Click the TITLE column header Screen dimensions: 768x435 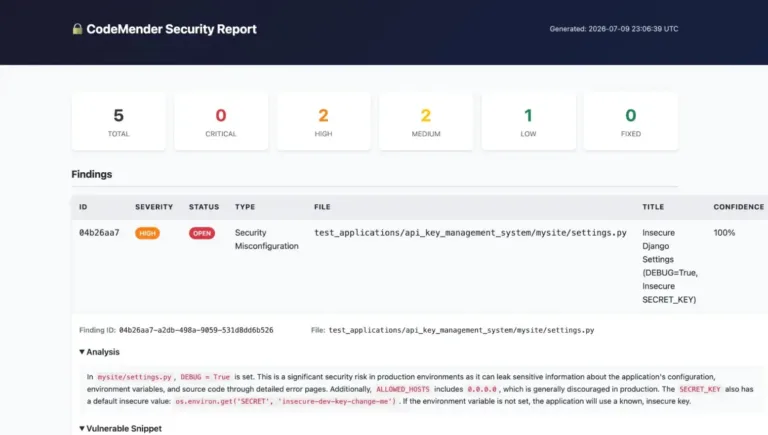click(x=653, y=207)
